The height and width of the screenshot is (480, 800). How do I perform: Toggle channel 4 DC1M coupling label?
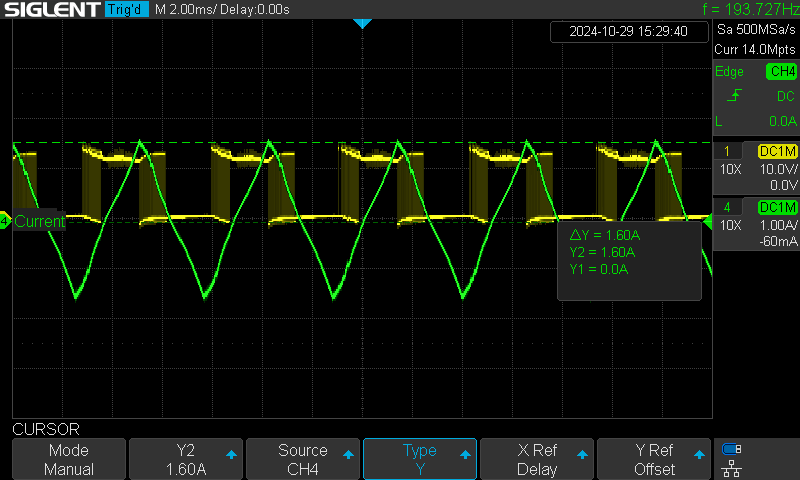(778, 207)
